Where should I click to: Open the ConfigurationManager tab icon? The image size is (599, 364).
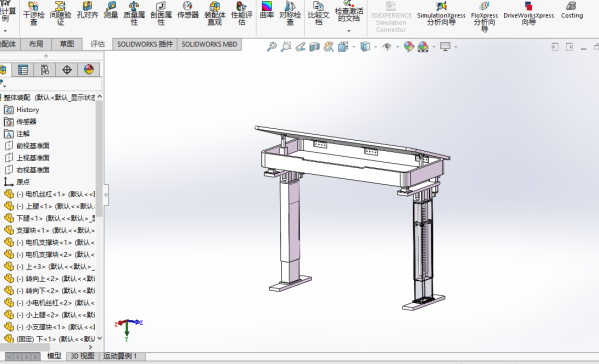coord(45,70)
